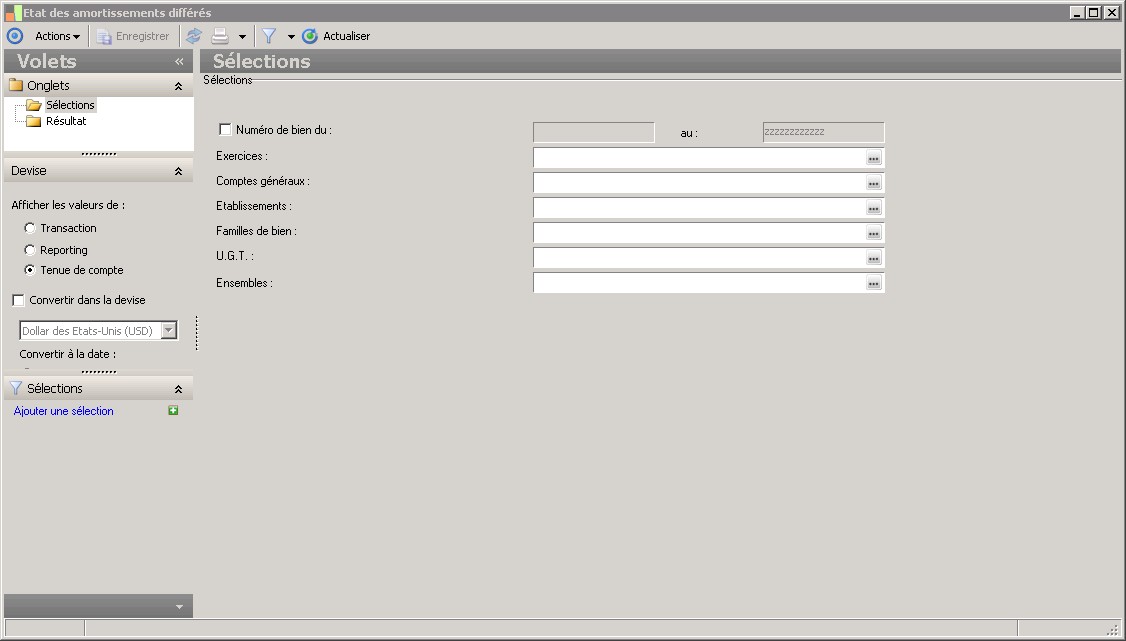Select the Sélections tree item
This screenshot has height=641, width=1126.
click(x=70, y=105)
